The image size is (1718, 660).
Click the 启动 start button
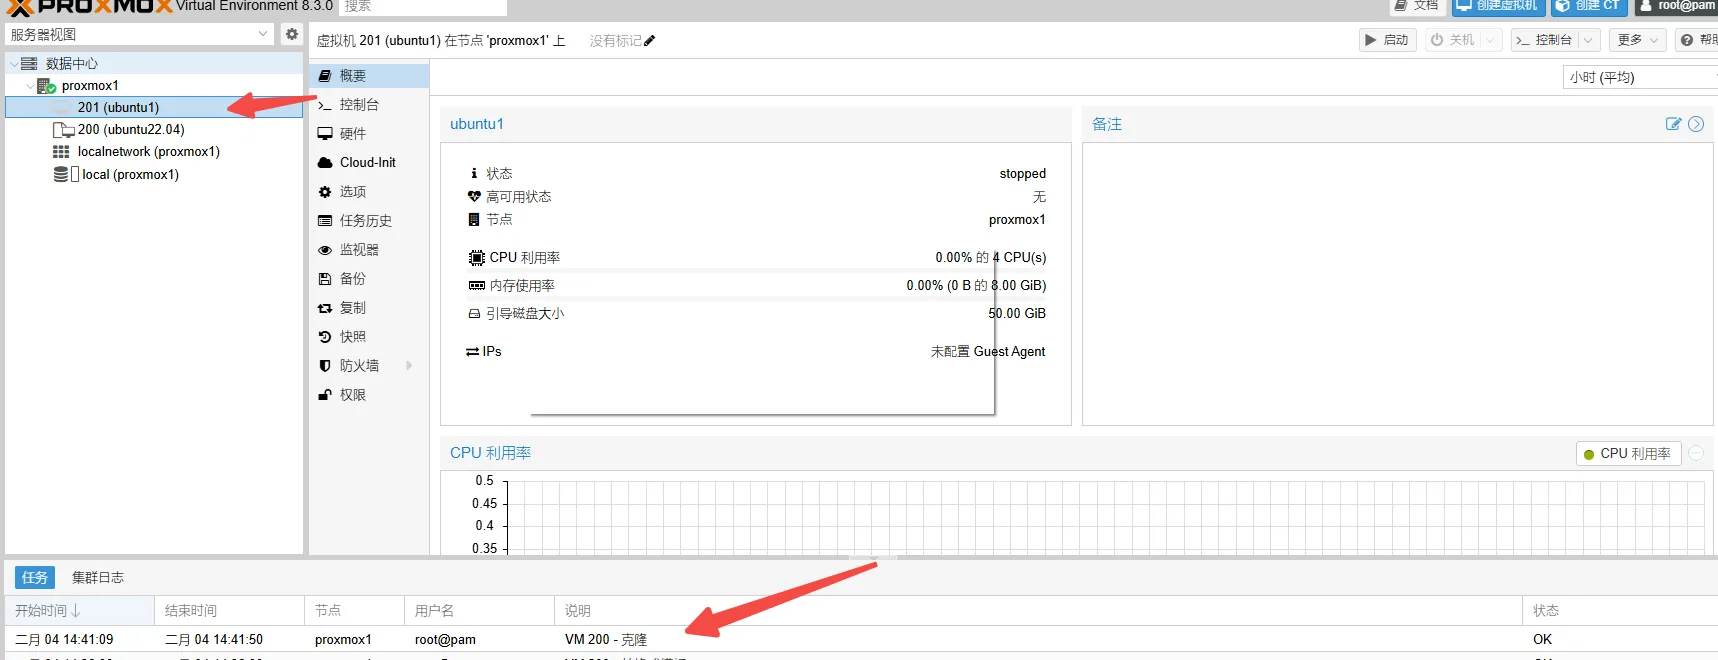[x=1387, y=40]
